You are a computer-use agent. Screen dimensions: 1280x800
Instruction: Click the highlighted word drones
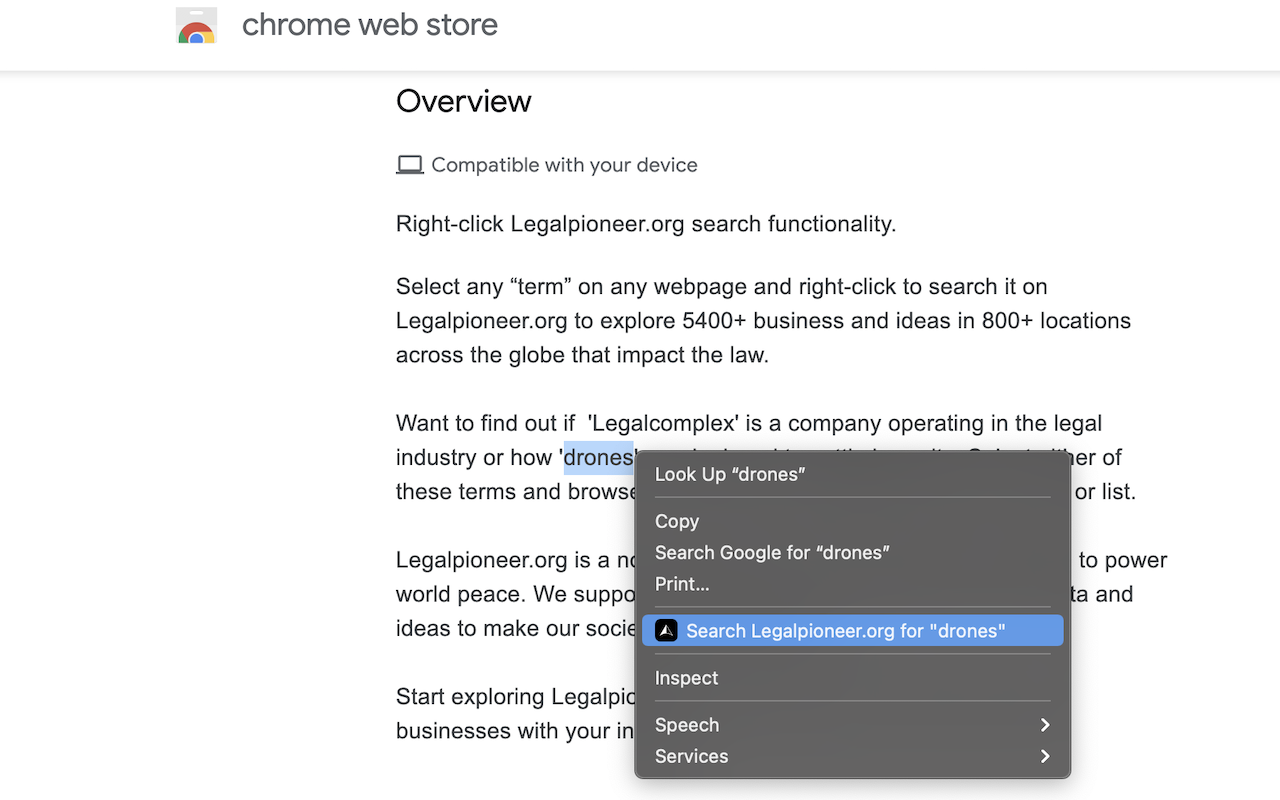tap(599, 457)
